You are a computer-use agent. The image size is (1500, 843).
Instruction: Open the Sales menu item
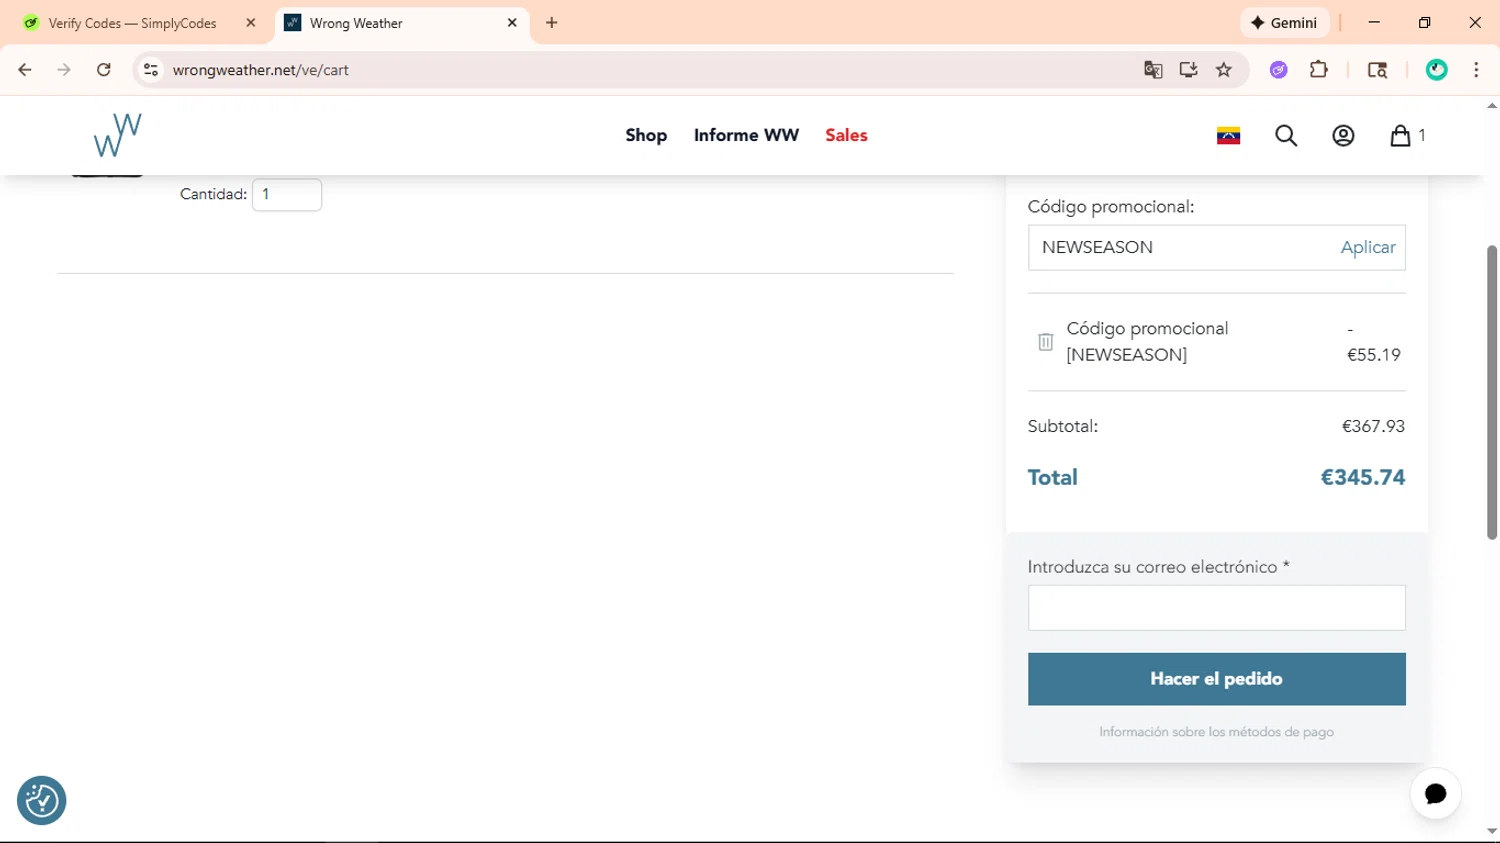click(x=846, y=135)
